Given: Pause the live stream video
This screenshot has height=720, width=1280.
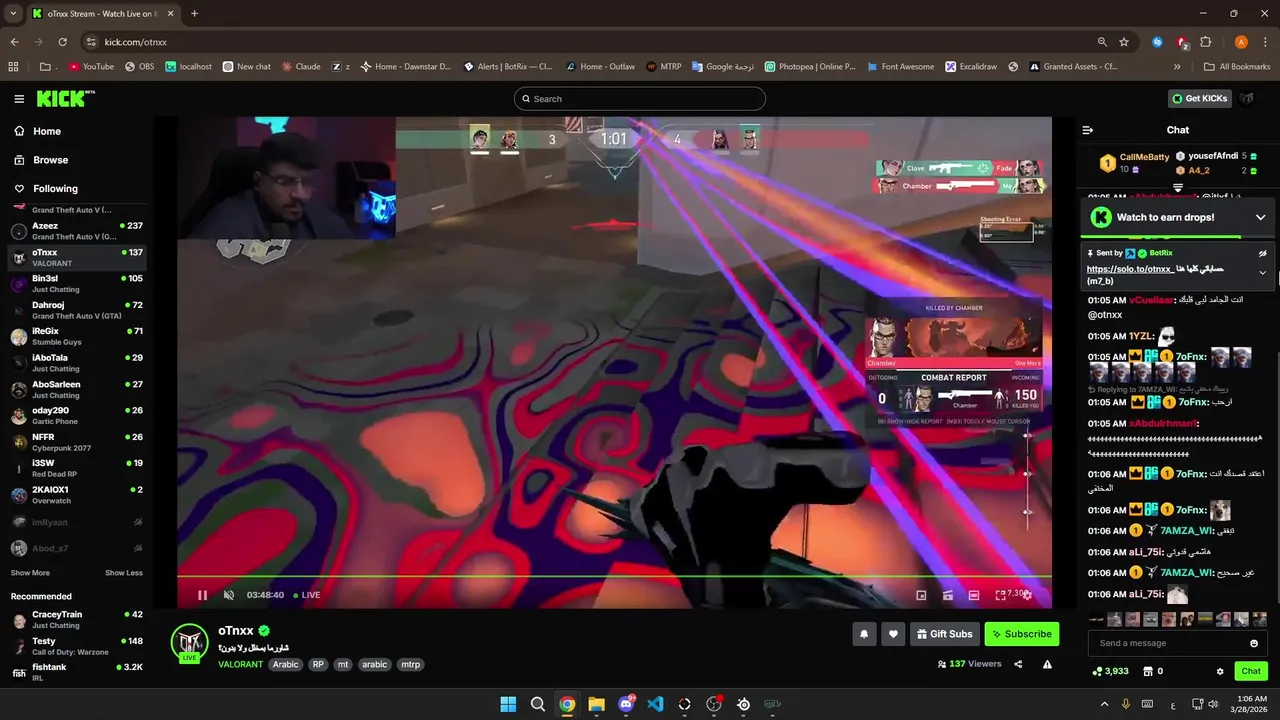Looking at the screenshot, I should [202, 595].
